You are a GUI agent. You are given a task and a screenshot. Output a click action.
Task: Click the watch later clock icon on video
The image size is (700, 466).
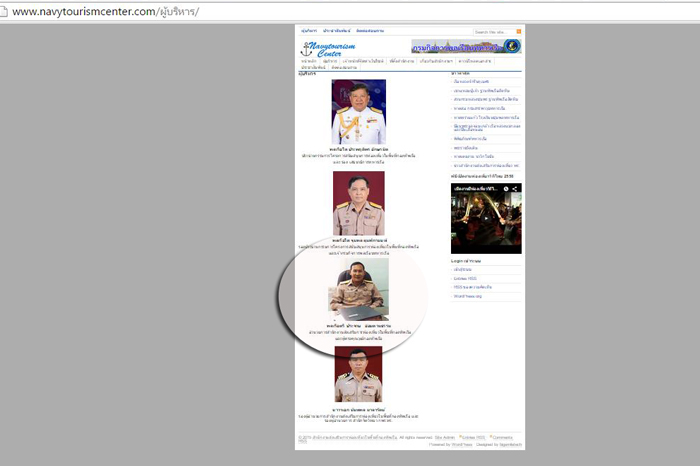click(x=506, y=188)
